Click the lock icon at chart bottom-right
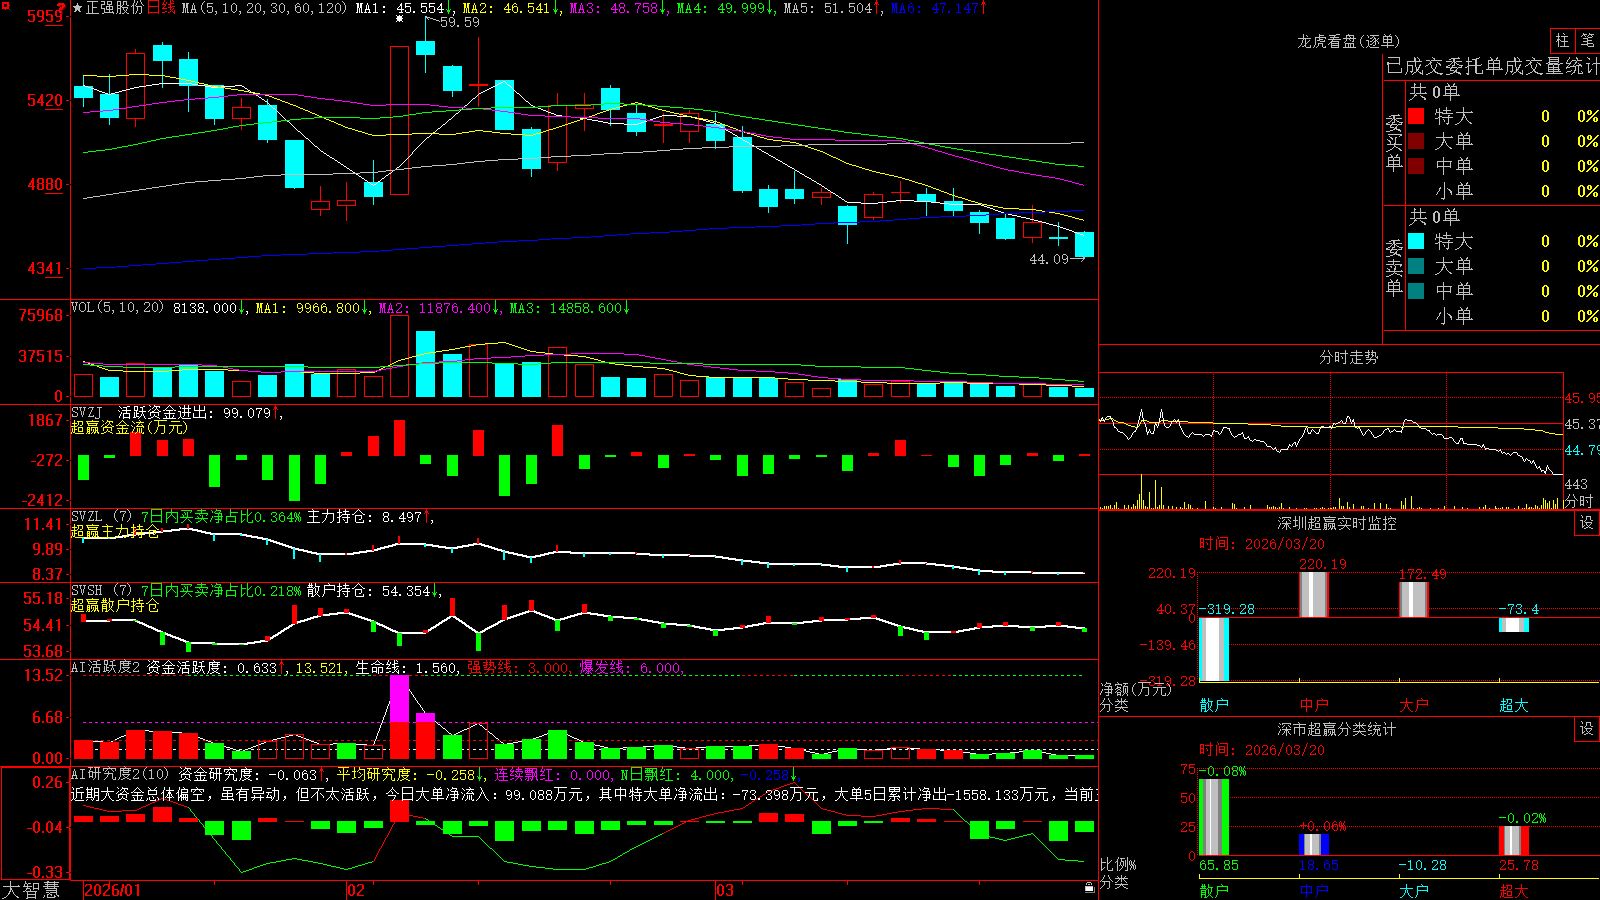 [1089, 887]
